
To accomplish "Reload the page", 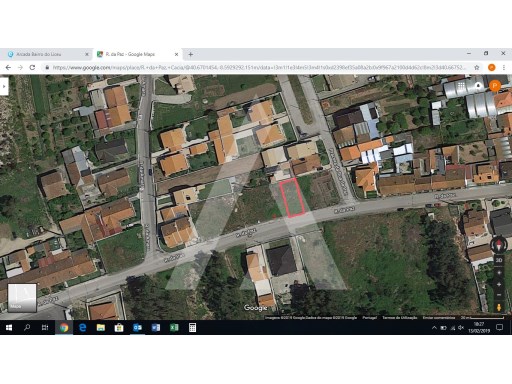I will (x=32, y=67).
